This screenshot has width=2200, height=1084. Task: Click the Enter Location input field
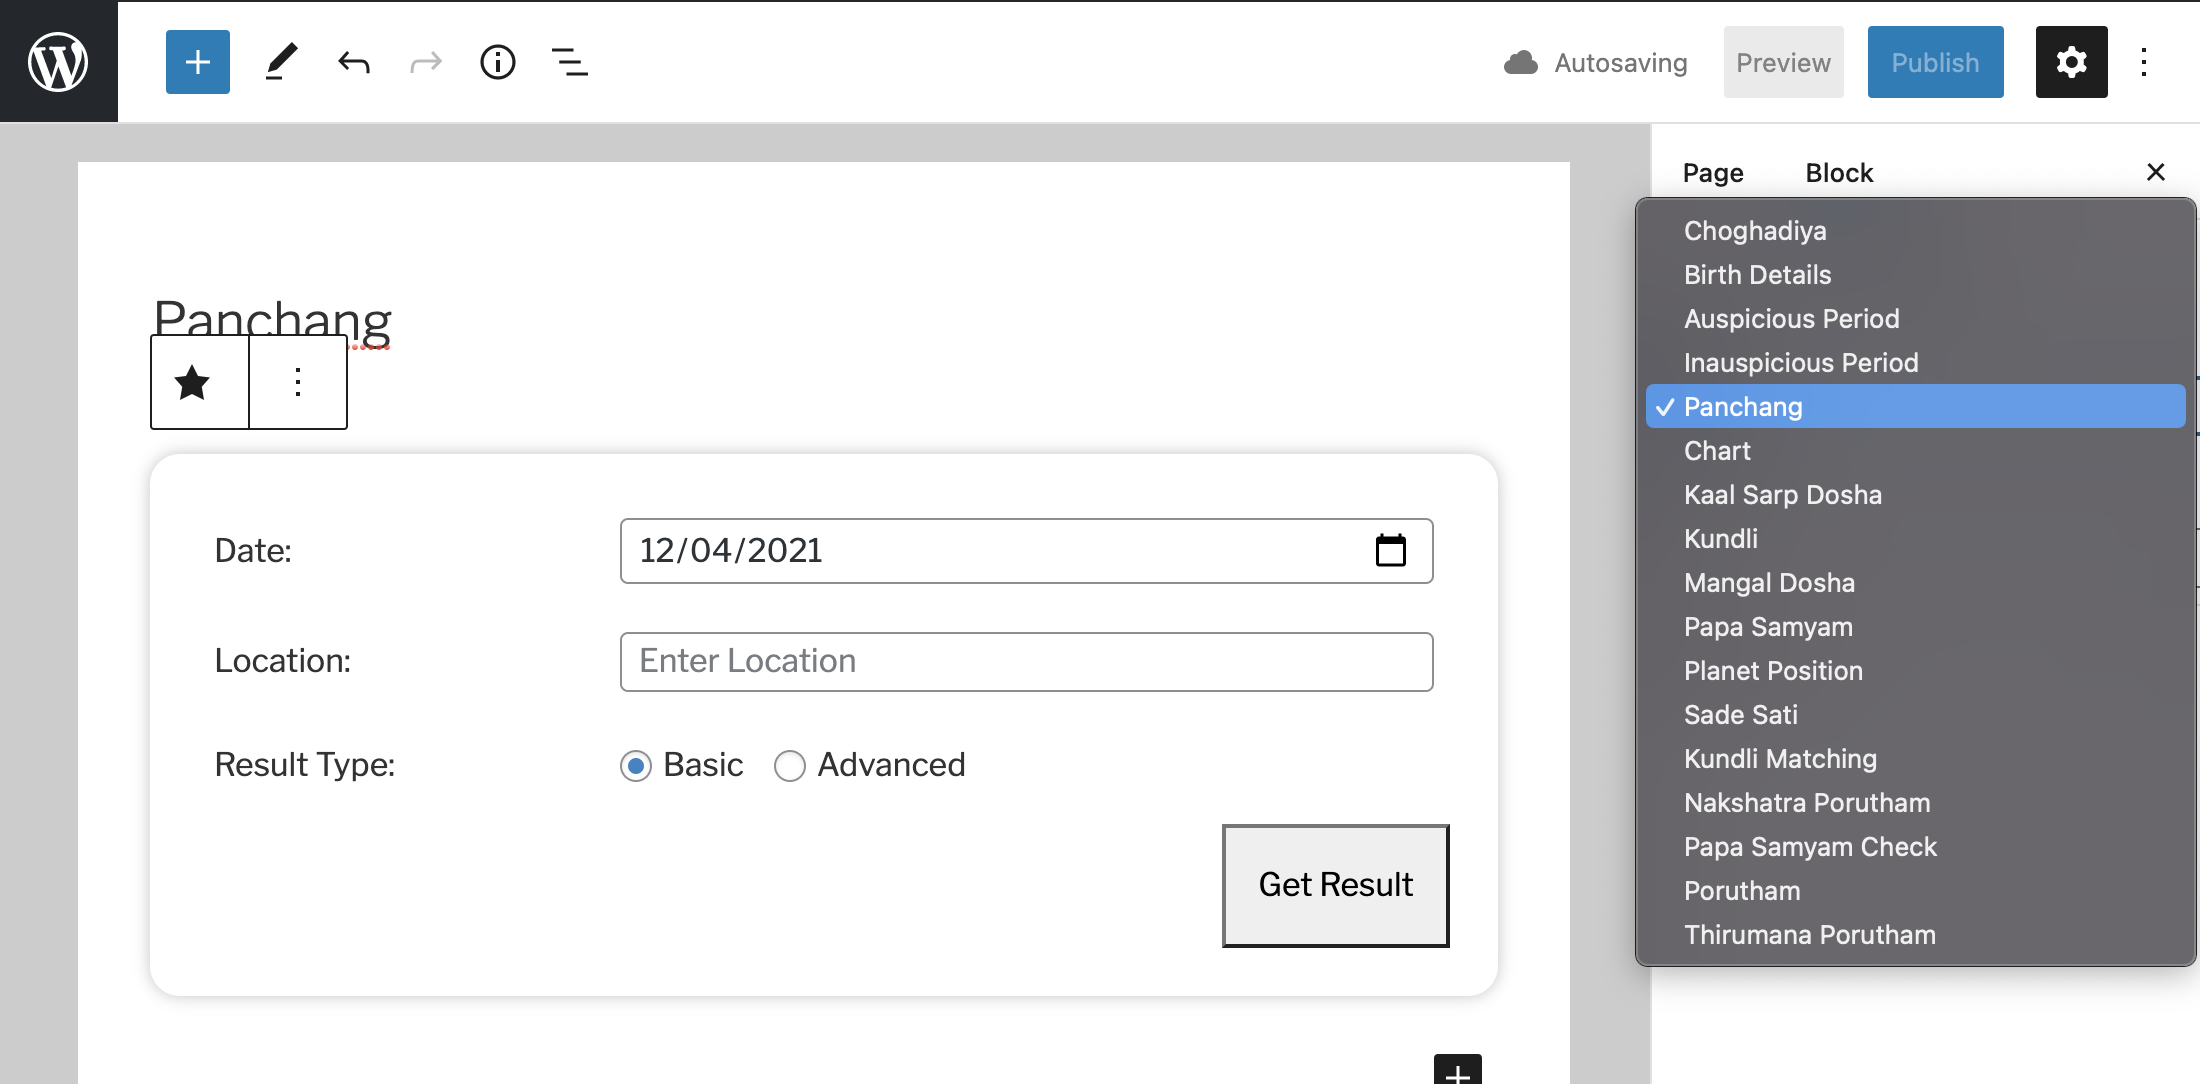(x=1026, y=662)
